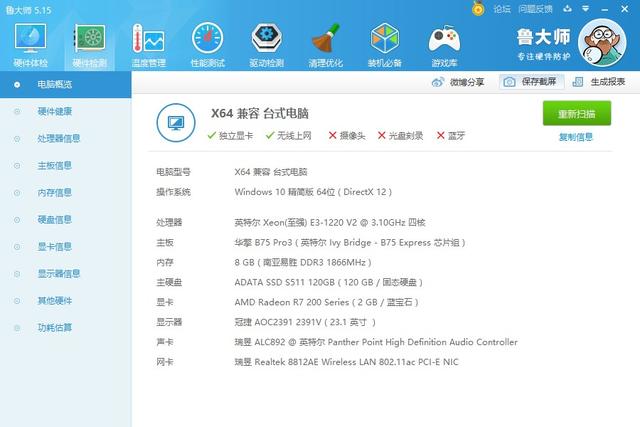Open 硬件体检 hardware checkup icon
The width and height of the screenshot is (640, 427).
pyautogui.click(x=30, y=44)
